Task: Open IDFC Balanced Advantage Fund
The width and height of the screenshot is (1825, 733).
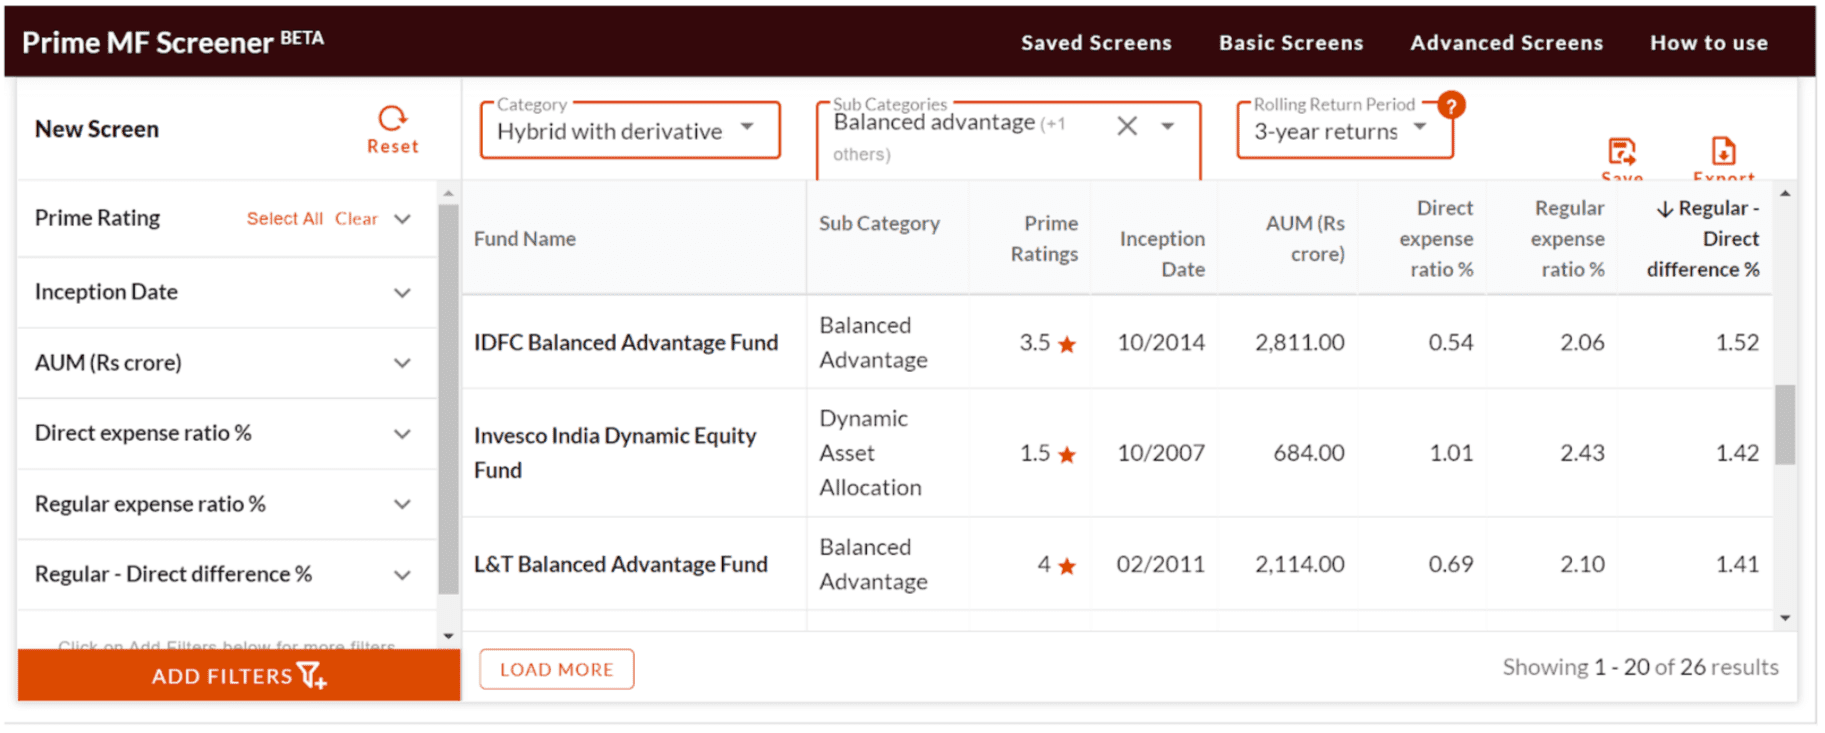Action: pyautogui.click(x=626, y=343)
